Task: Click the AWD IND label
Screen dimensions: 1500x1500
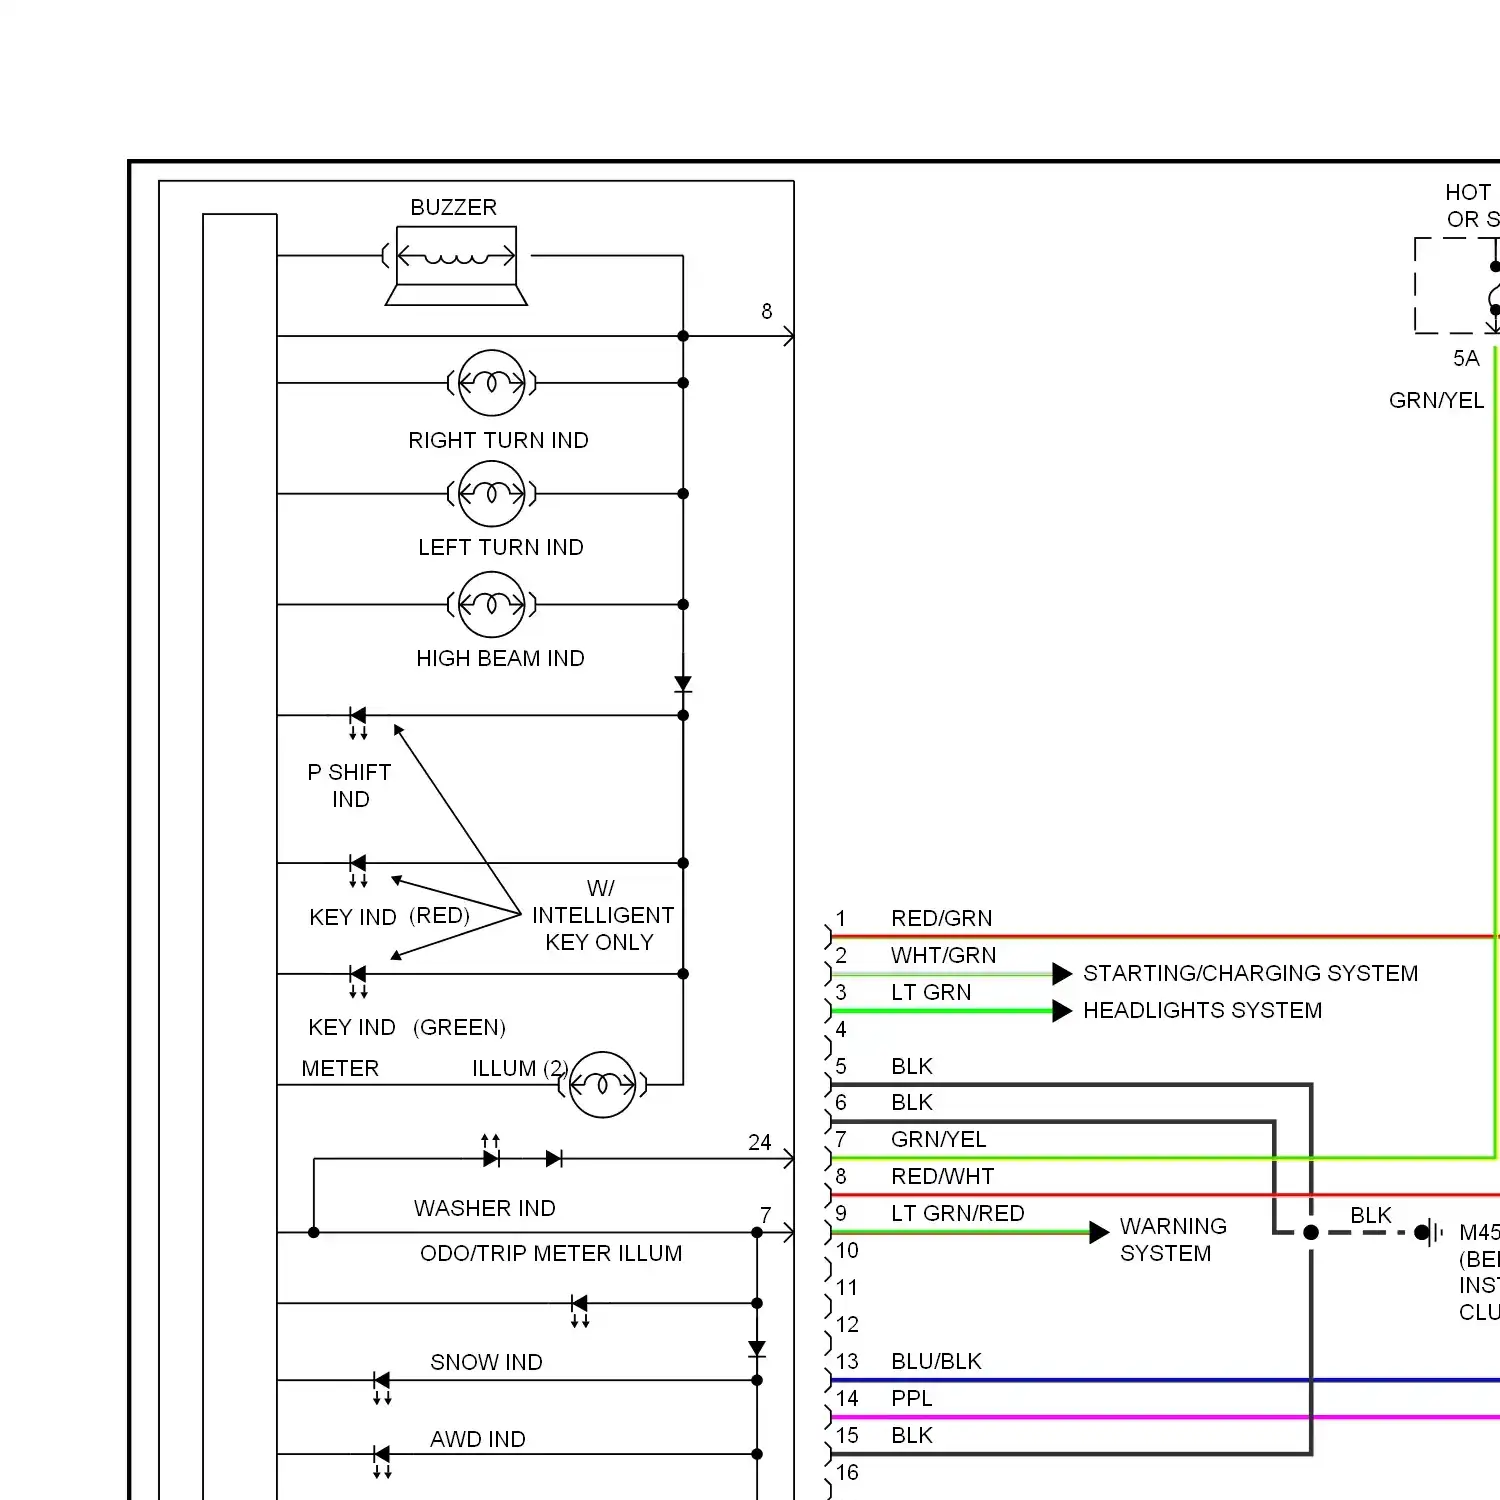Action: click(x=477, y=1439)
